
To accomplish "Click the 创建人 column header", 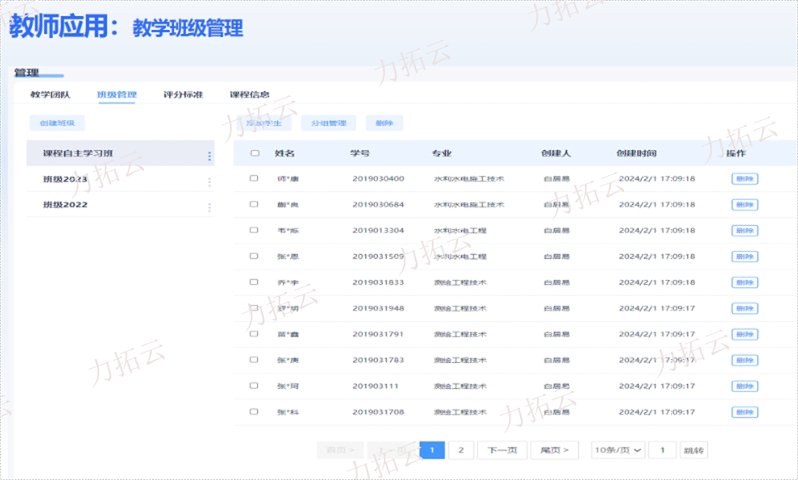I will (x=556, y=153).
